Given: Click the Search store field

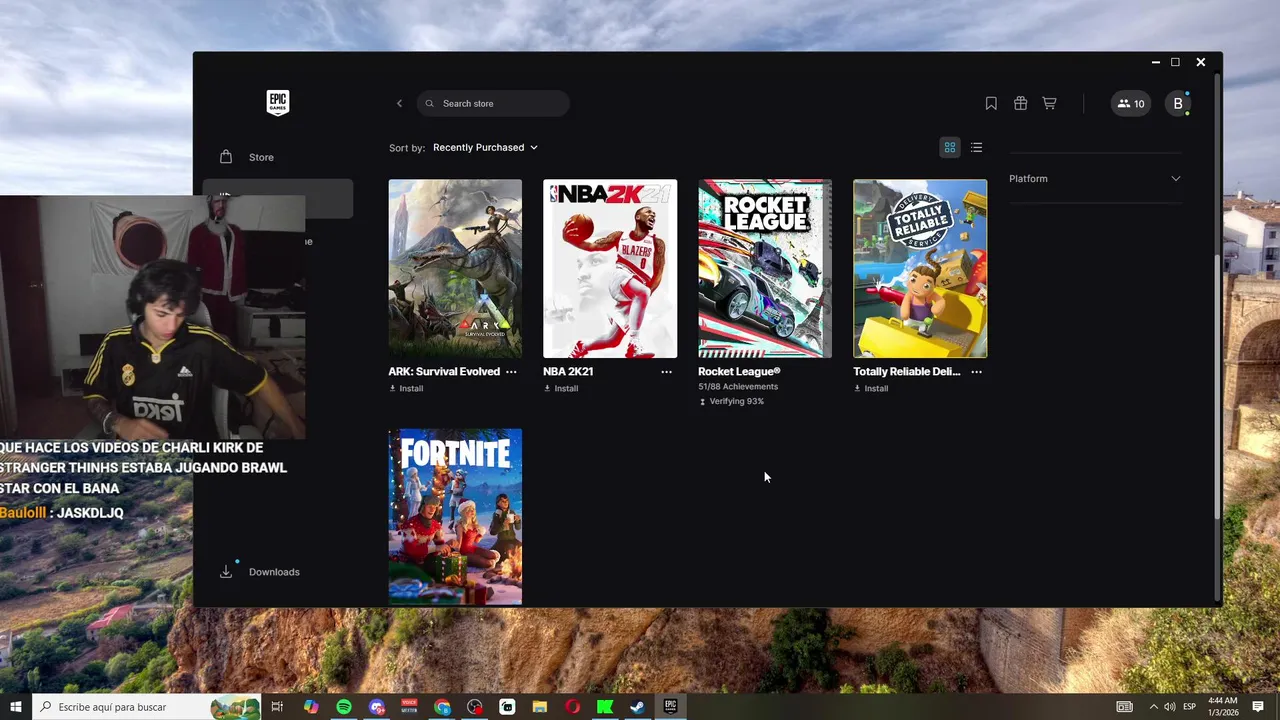Looking at the screenshot, I should [493, 103].
